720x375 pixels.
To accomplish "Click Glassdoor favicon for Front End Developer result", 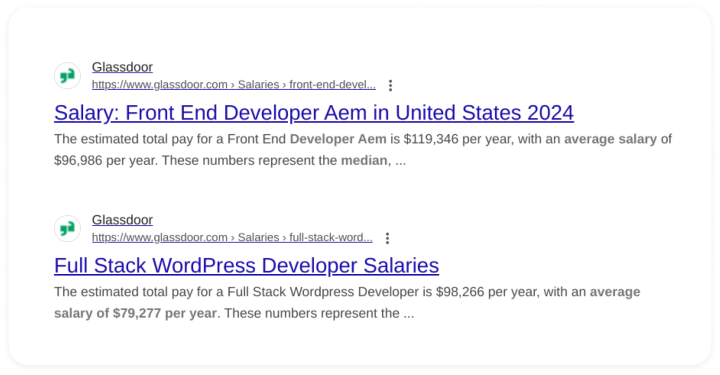I will point(68,76).
